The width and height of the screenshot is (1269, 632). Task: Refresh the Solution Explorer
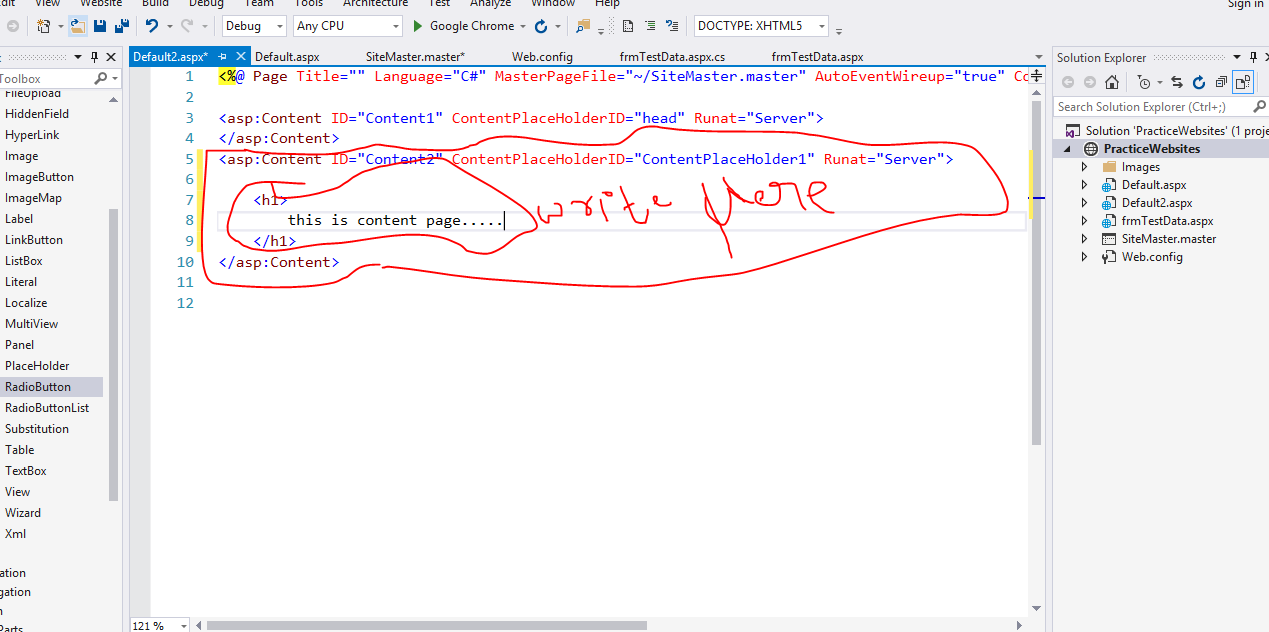click(1199, 82)
